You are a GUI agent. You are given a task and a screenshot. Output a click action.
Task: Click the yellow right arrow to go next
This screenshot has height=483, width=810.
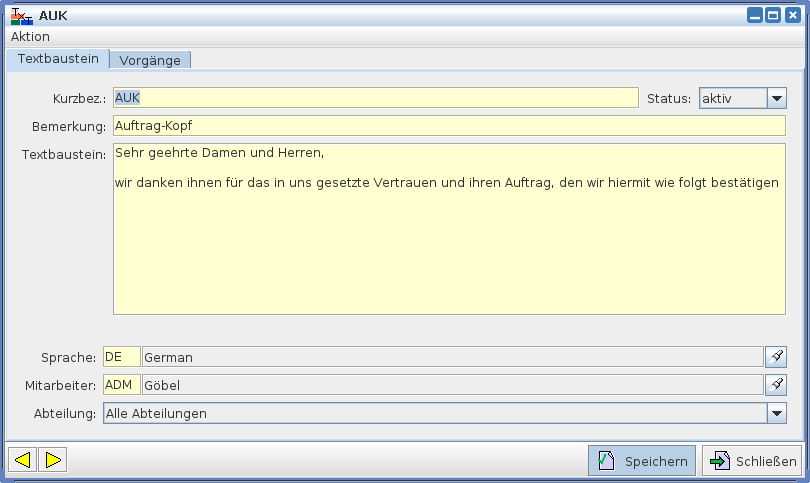coord(53,460)
